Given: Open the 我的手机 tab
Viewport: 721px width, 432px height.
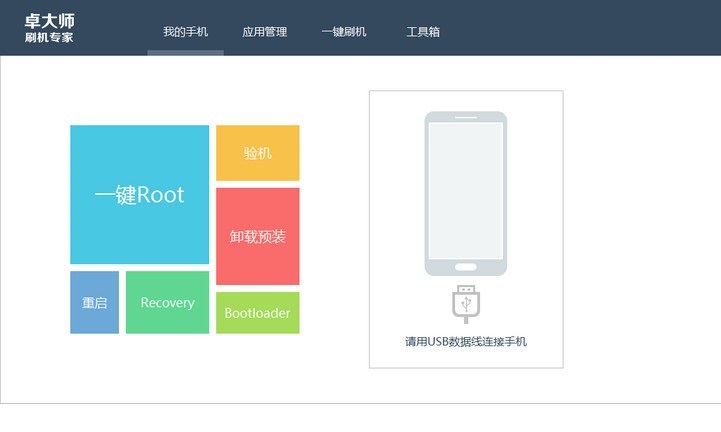Looking at the screenshot, I should (x=185, y=32).
